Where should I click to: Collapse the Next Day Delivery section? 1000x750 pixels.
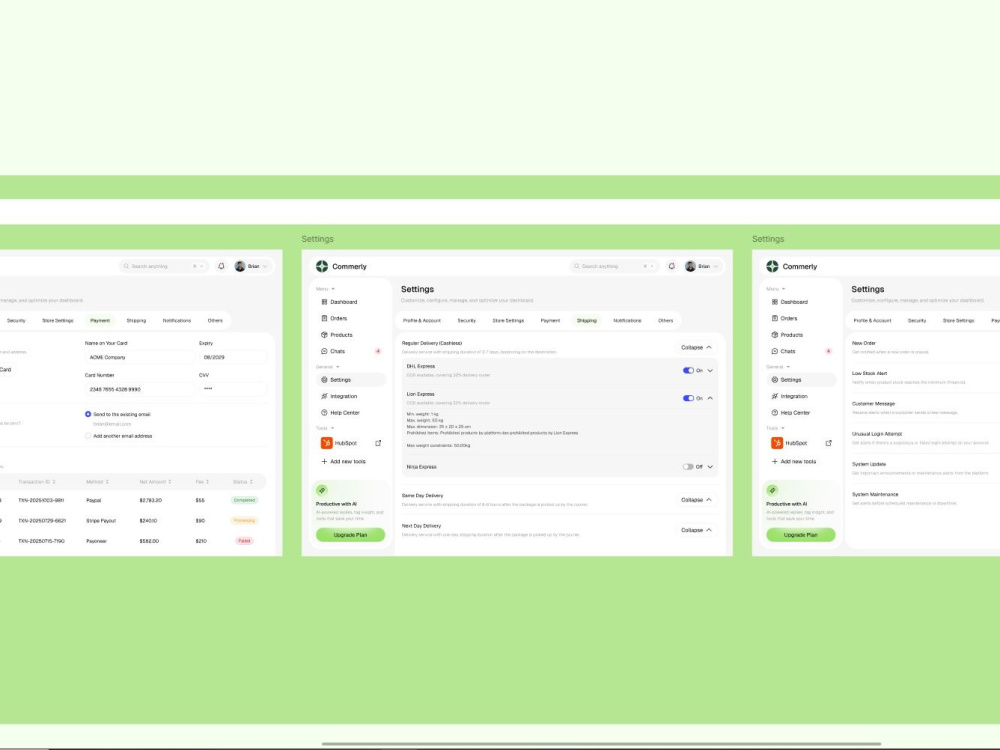(696, 530)
